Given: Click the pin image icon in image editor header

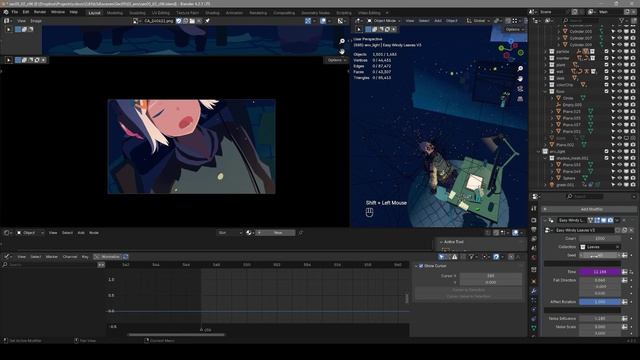Looking at the screenshot, I should [207, 21].
